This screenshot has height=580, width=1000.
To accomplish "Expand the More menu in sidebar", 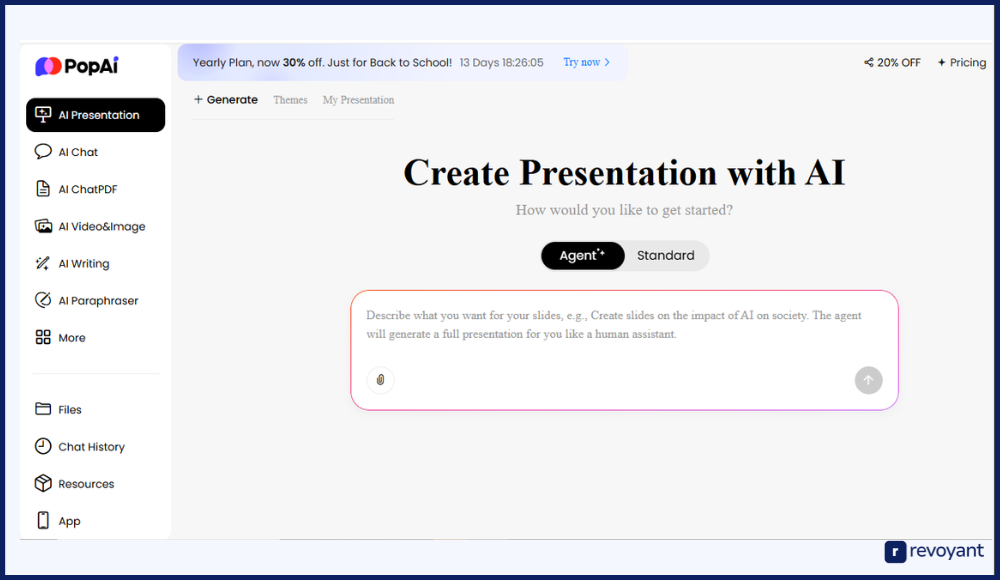I will [x=71, y=338].
